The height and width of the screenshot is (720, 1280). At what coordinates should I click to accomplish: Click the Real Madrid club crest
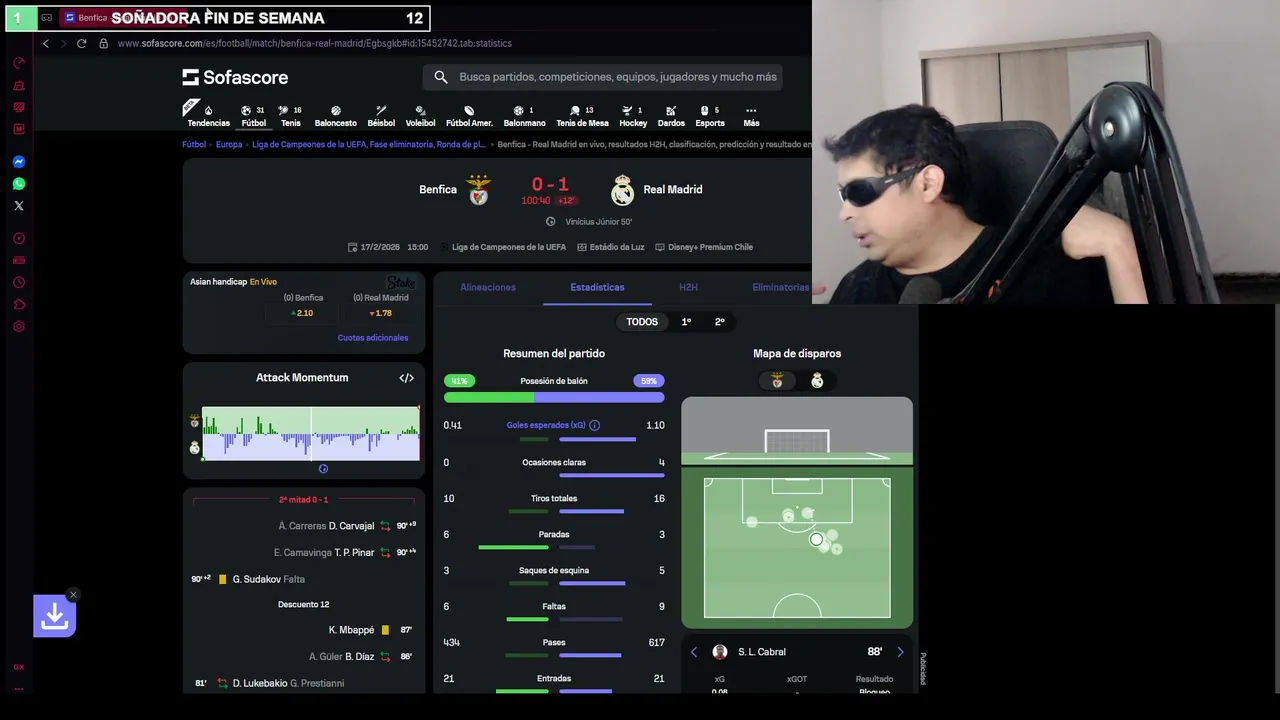[x=623, y=189]
